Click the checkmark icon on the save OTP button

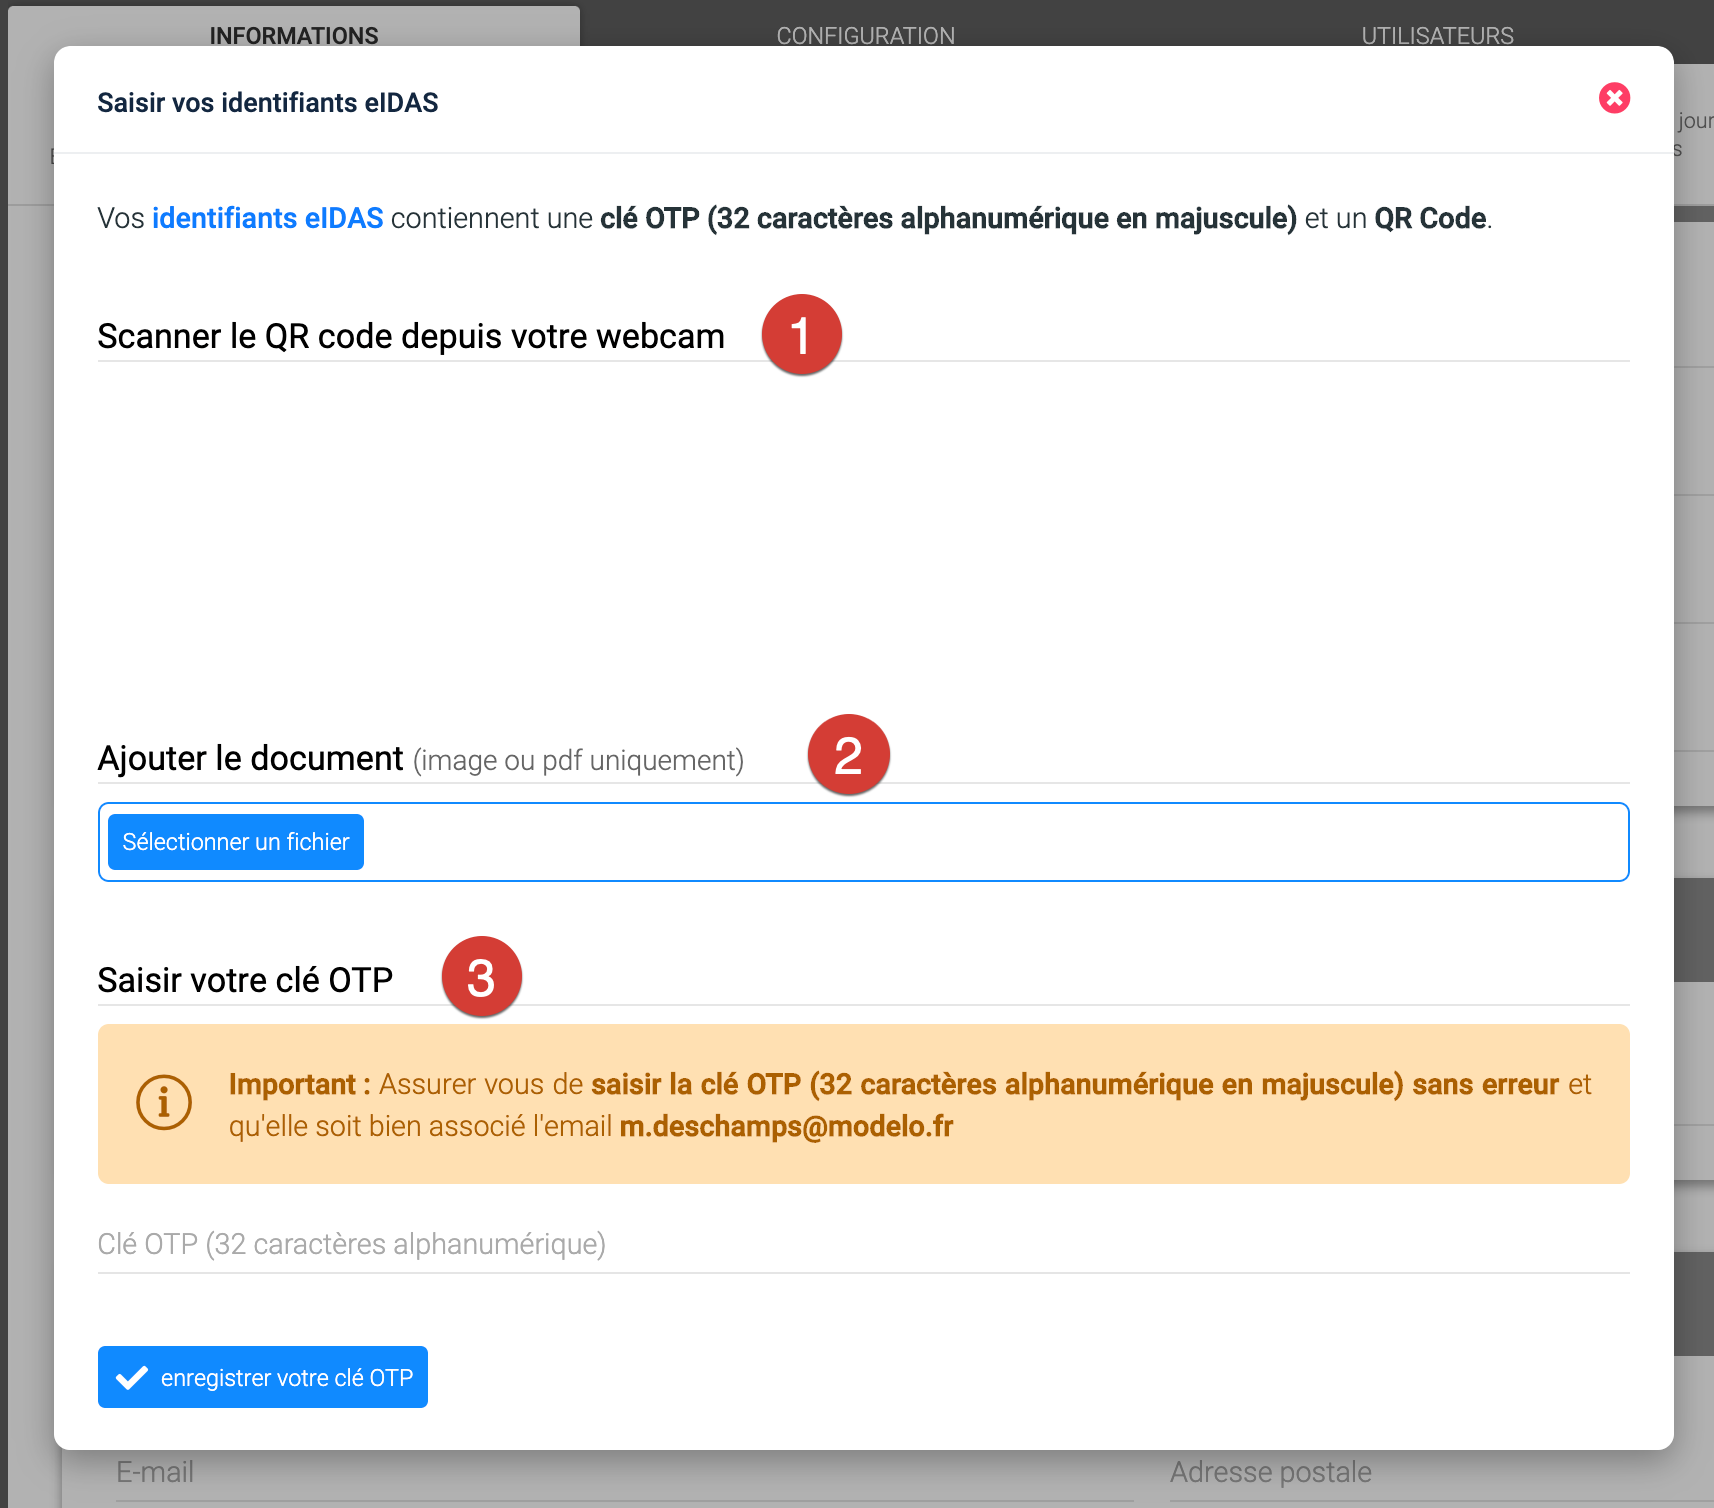tap(132, 1378)
